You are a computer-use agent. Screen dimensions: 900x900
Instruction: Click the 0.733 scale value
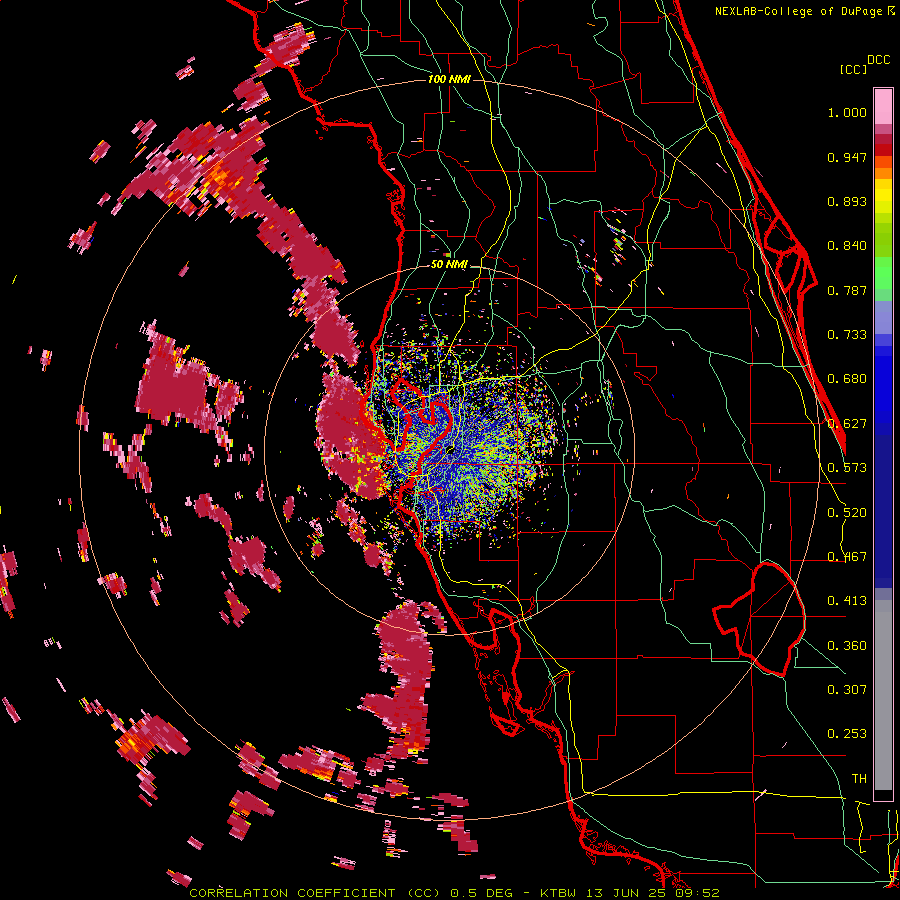tap(847, 335)
